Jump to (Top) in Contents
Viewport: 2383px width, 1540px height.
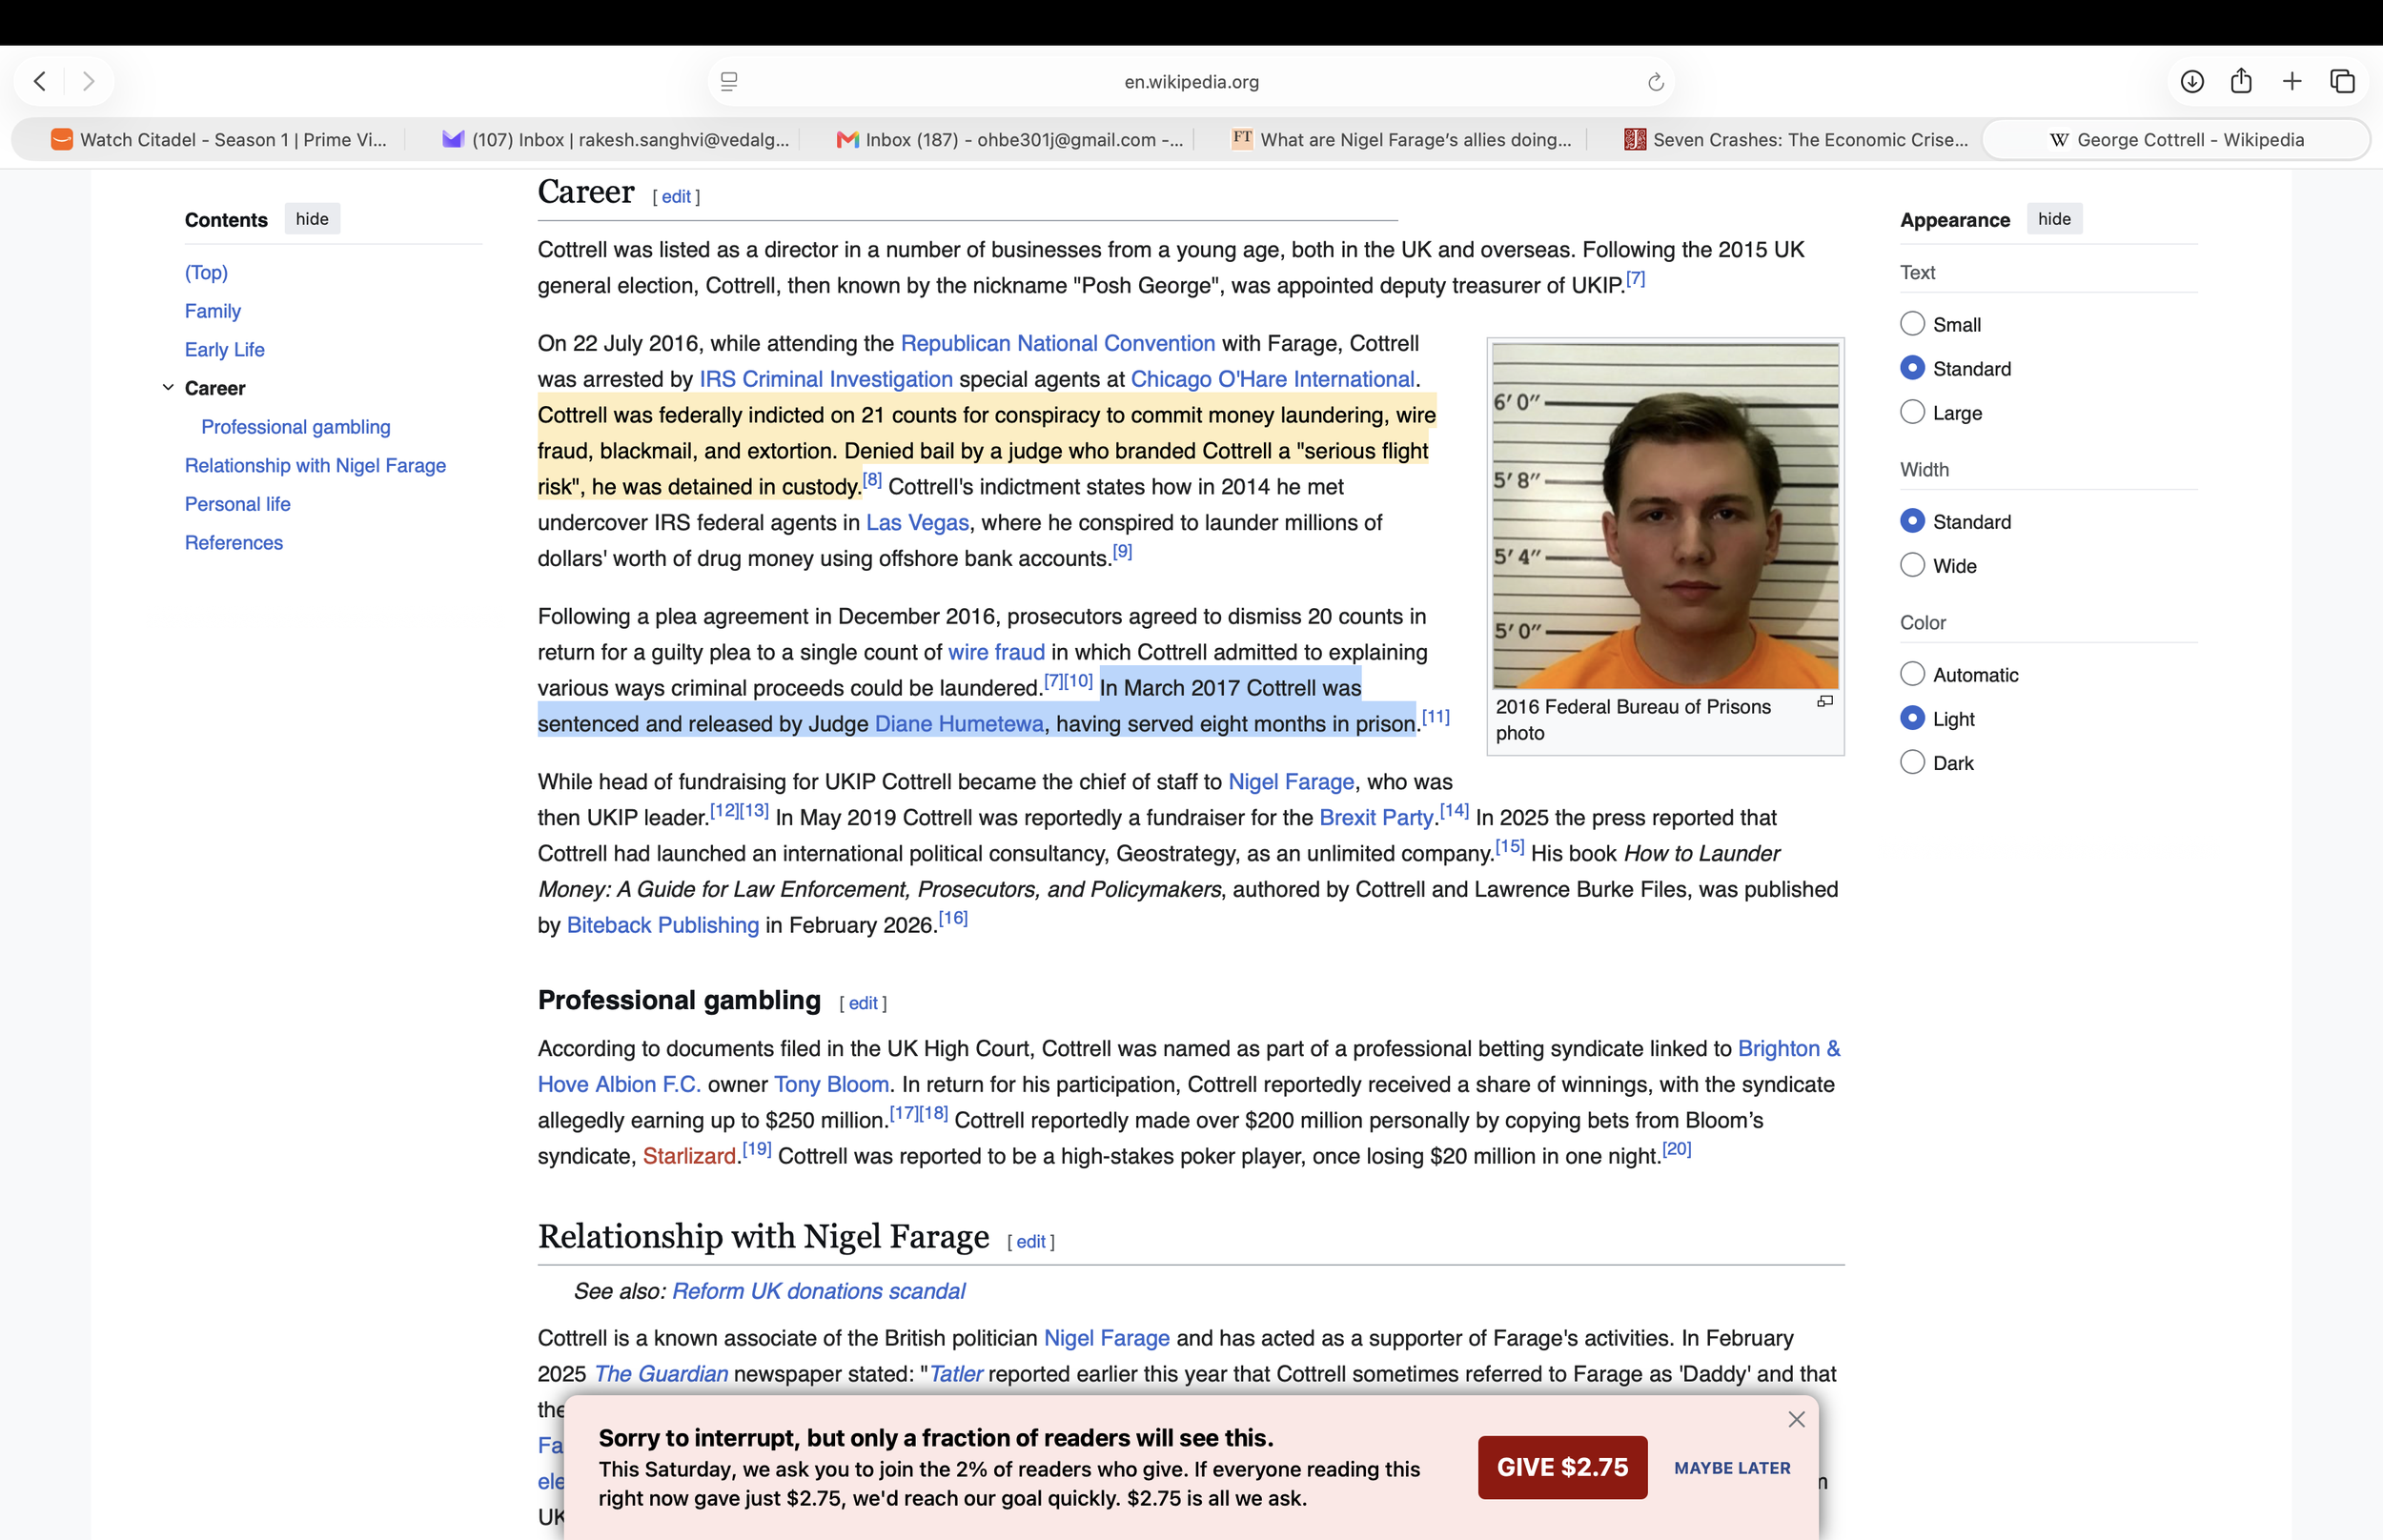point(206,272)
